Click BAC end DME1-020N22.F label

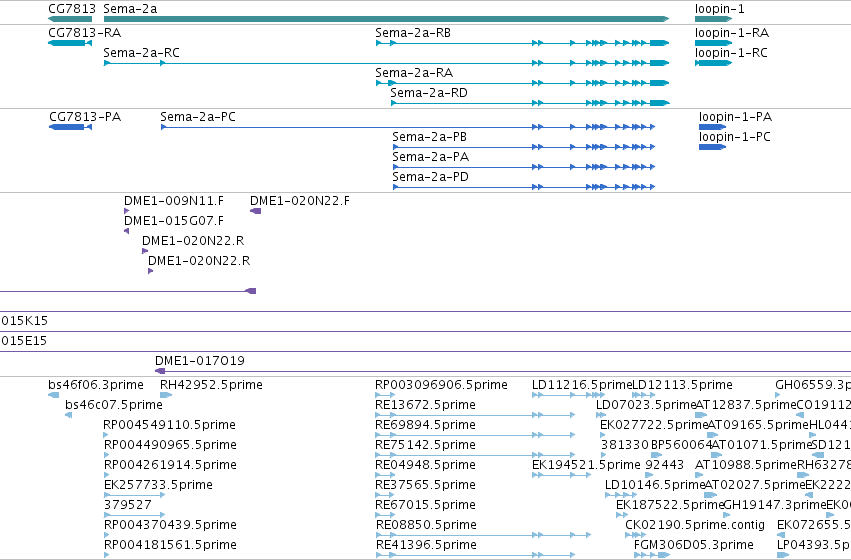(300, 201)
